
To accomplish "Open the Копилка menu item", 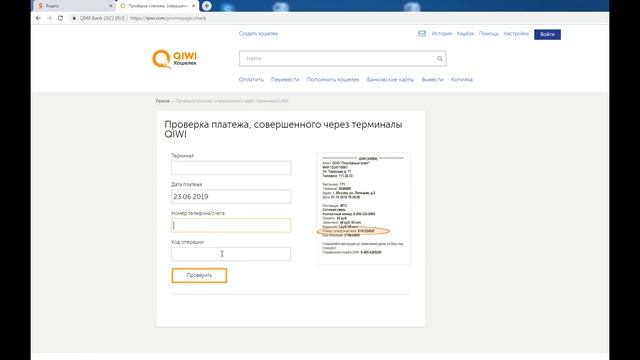I will click(x=462, y=80).
